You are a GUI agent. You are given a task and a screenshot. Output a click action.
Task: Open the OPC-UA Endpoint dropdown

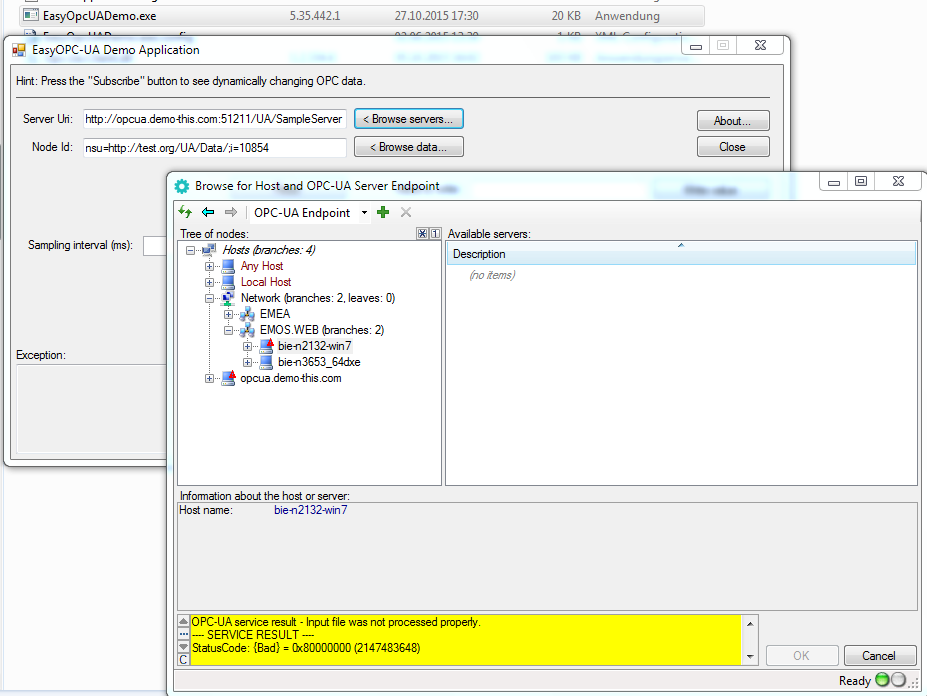364,212
